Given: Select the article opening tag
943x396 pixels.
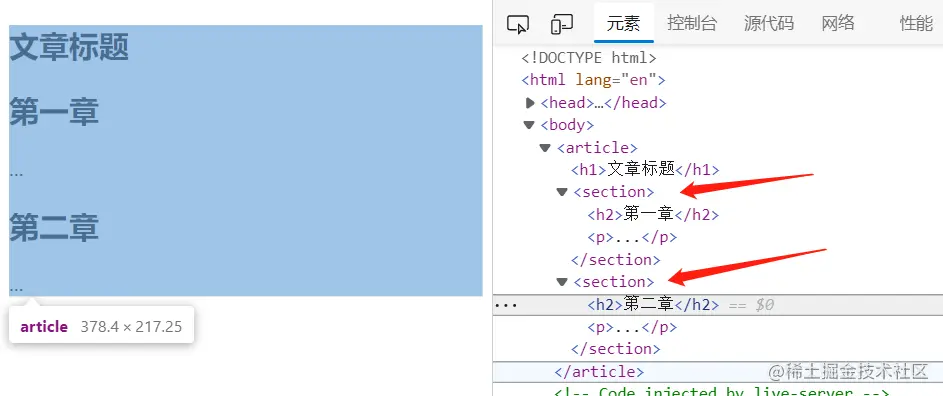Looking at the screenshot, I should [597, 147].
